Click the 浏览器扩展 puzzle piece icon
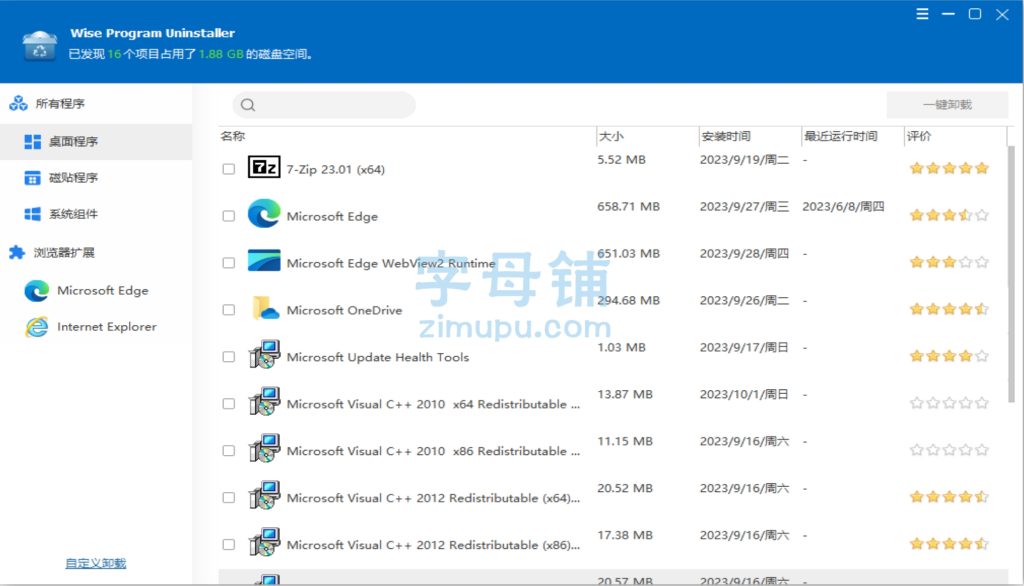1024x586 pixels. [17, 253]
